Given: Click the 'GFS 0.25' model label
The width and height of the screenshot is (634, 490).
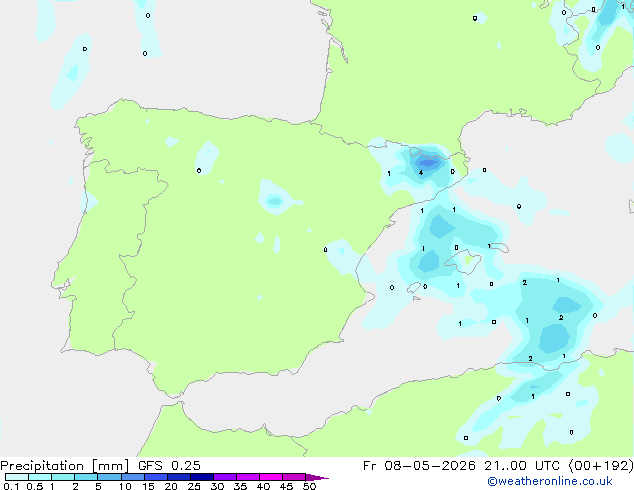Looking at the screenshot, I should pos(169,466).
